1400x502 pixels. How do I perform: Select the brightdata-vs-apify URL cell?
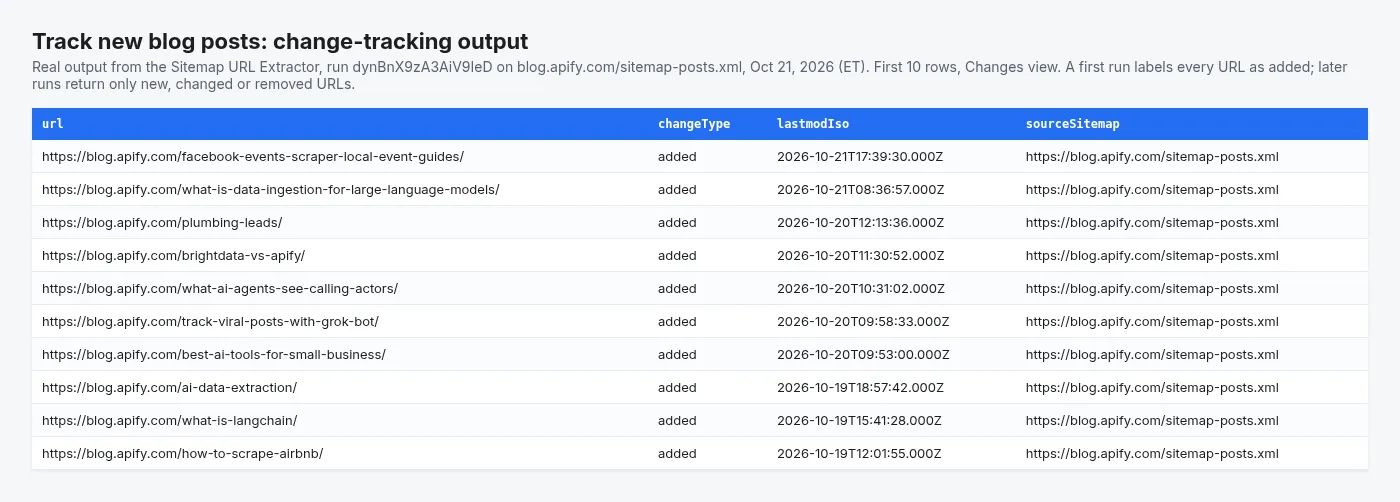tap(174, 256)
